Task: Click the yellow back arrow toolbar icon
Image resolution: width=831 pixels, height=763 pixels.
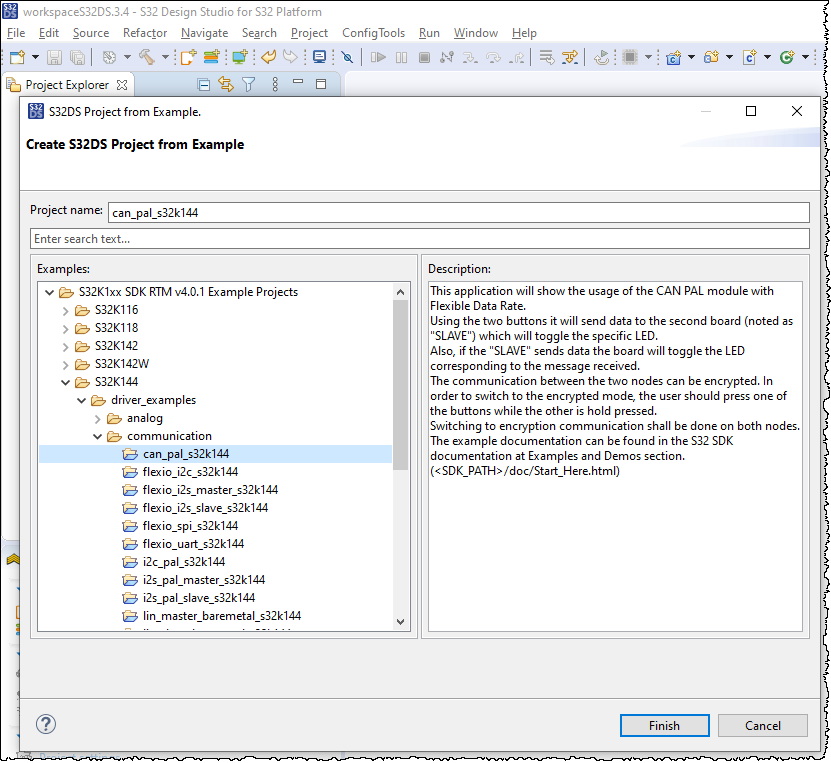Action: [269, 57]
